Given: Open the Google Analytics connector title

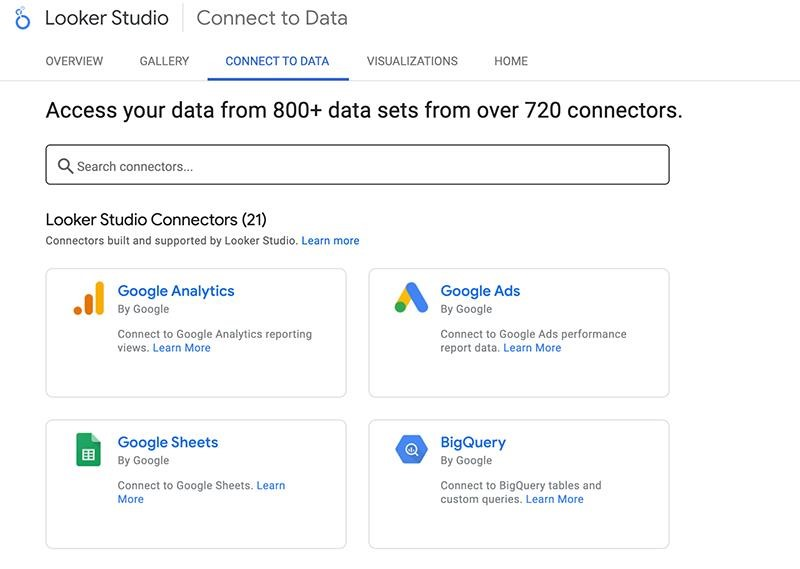Looking at the screenshot, I should click(x=176, y=290).
